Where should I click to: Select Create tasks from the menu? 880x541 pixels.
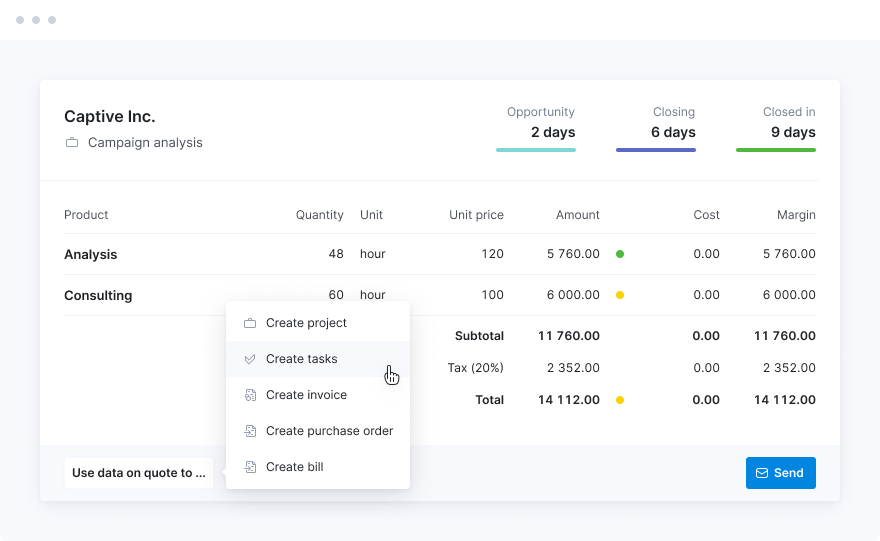(x=301, y=359)
